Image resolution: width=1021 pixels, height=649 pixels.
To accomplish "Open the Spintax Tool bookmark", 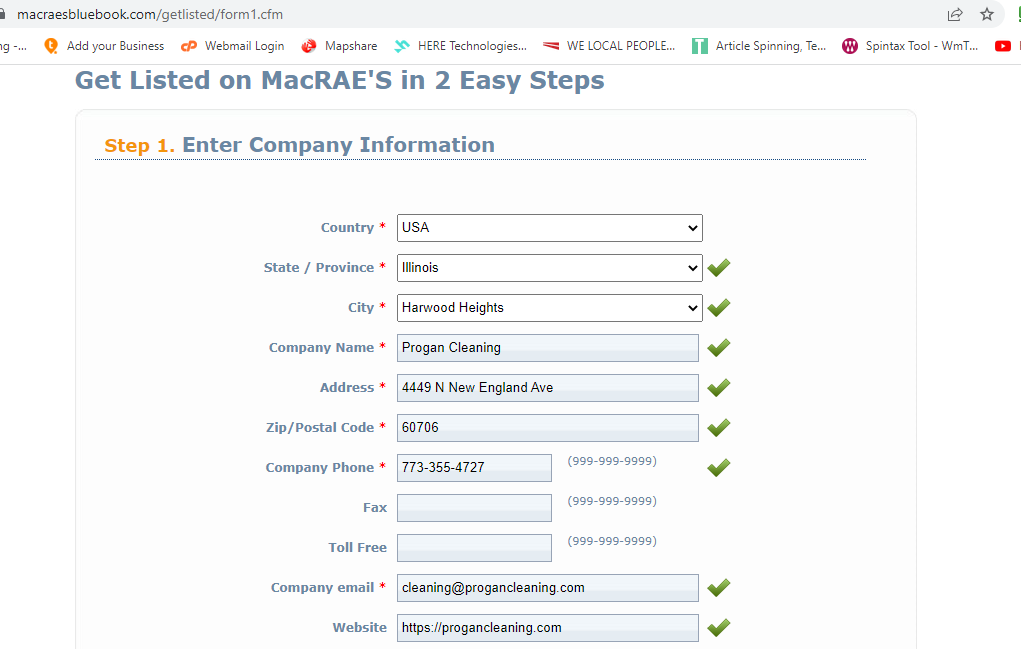I will pos(910,46).
